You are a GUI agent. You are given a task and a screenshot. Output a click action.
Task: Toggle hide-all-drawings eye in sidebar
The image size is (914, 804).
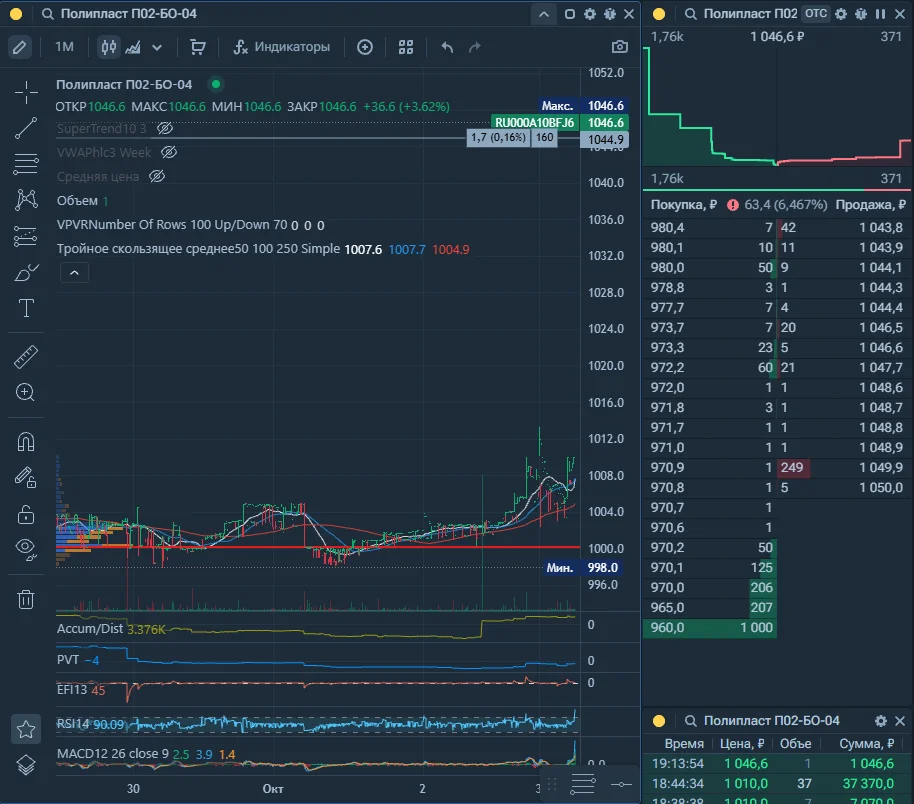[x=26, y=549]
